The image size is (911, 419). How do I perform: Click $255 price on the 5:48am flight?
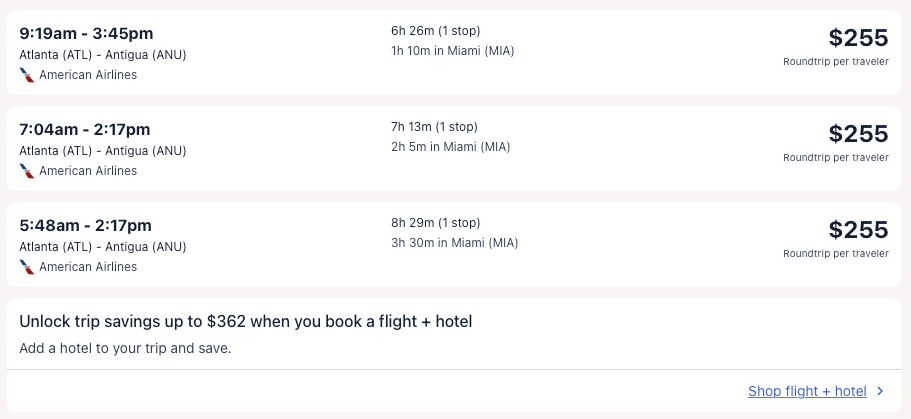858,230
